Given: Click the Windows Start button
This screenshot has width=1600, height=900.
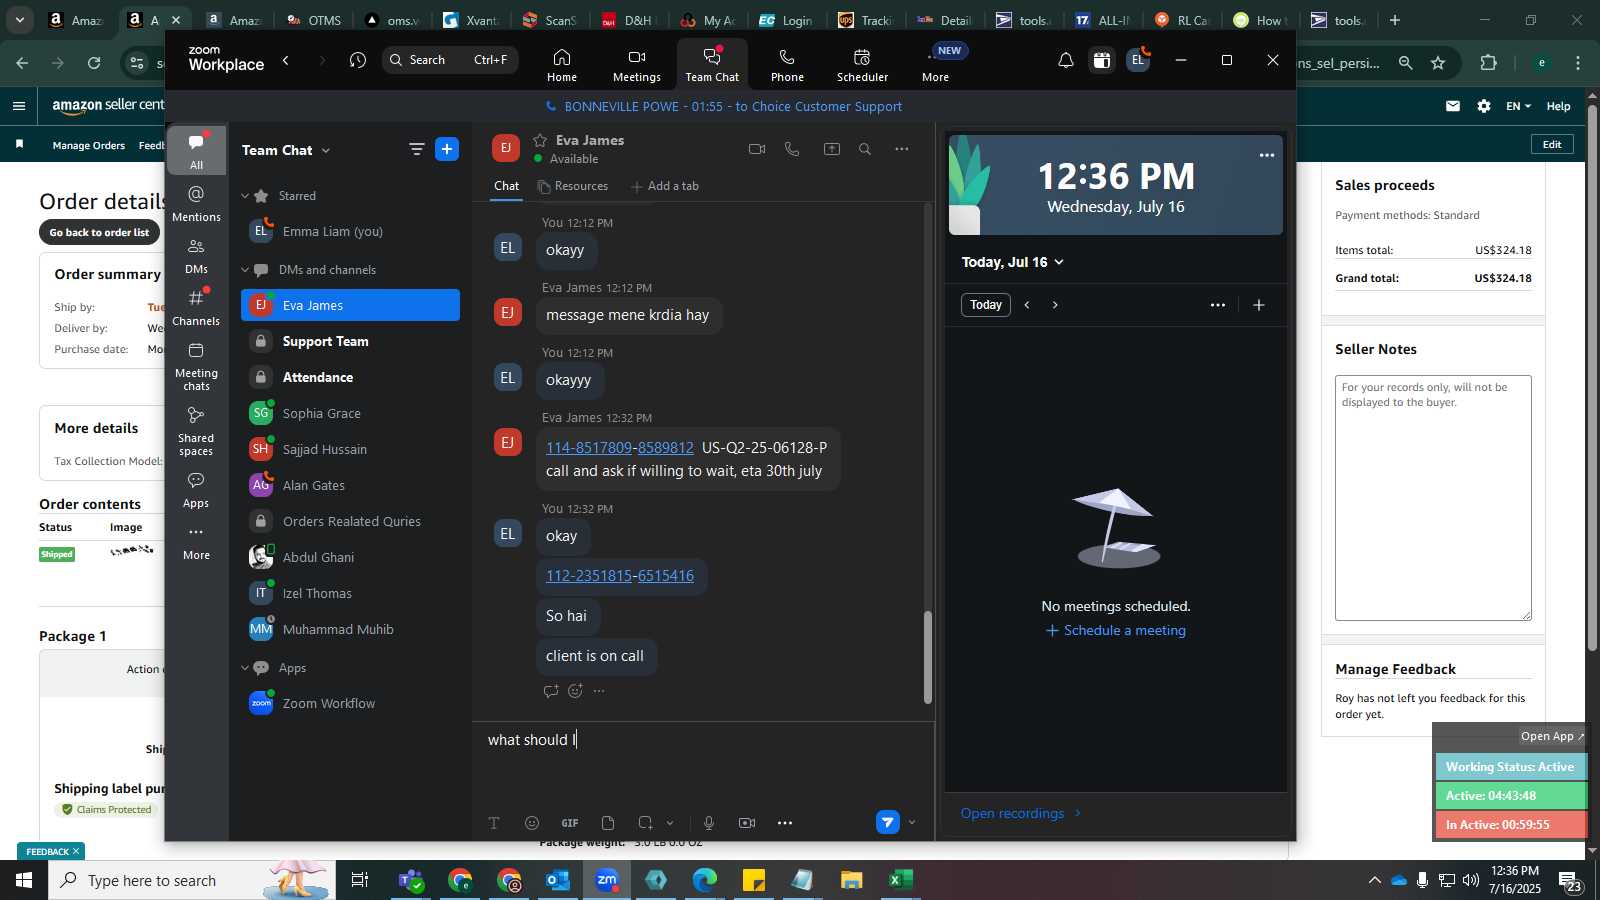Looking at the screenshot, I should tap(24, 880).
